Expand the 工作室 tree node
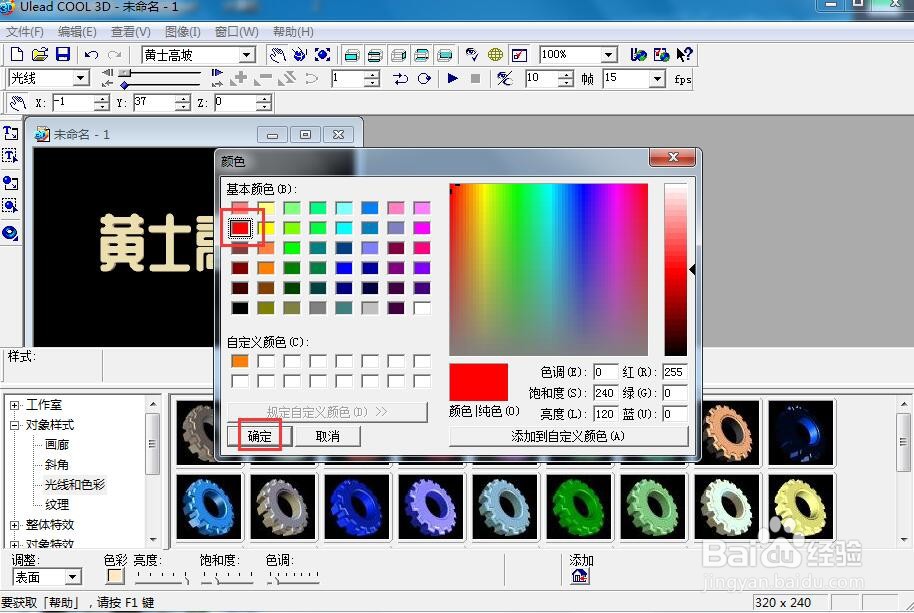The height and width of the screenshot is (613, 914). 15,405
